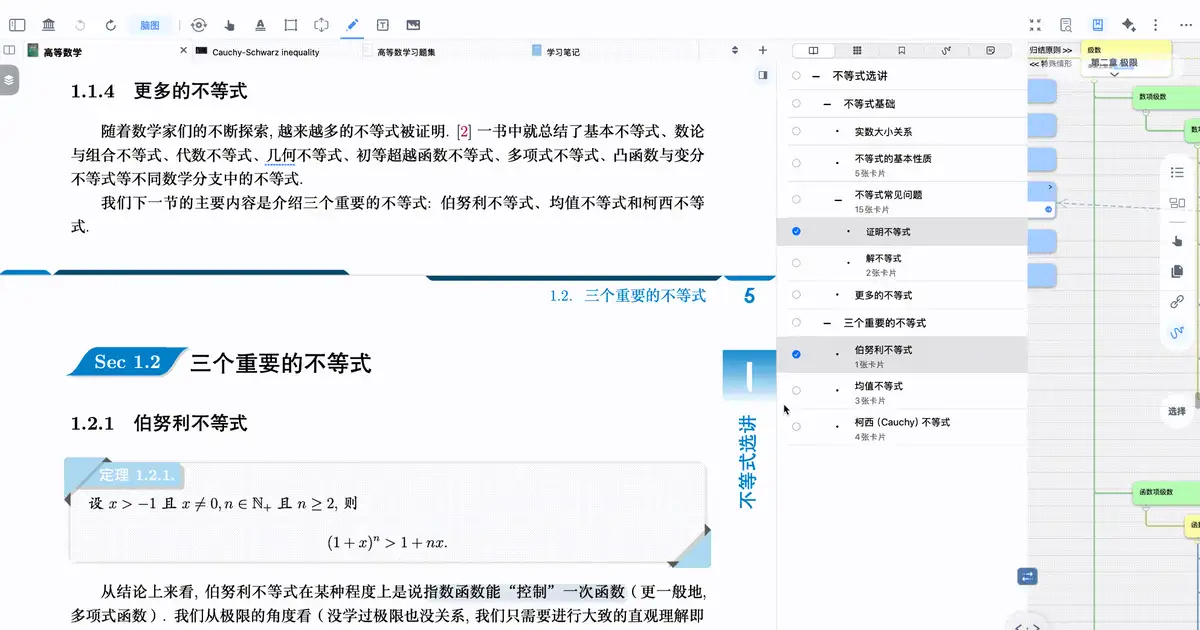Image resolution: width=1200 pixels, height=630 pixels.
Task: Toggle the circle beside 不等式的基本性质
Action: pos(796,163)
